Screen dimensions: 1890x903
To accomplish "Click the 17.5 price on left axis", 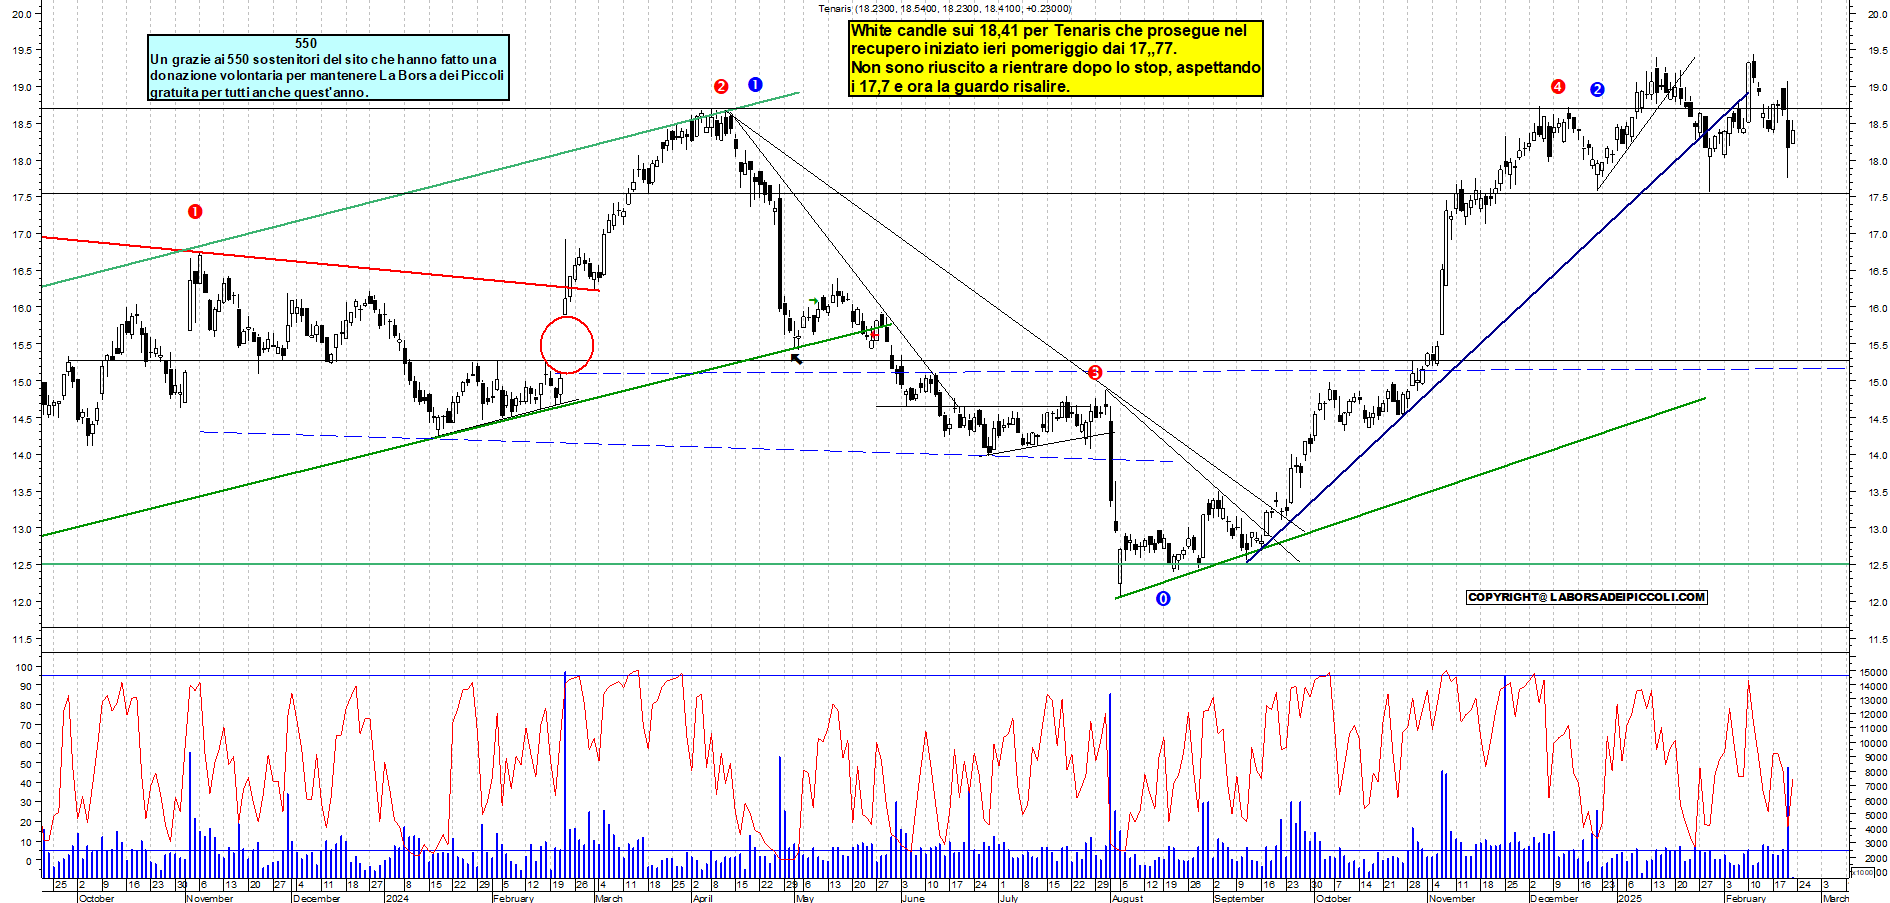I will point(20,198).
